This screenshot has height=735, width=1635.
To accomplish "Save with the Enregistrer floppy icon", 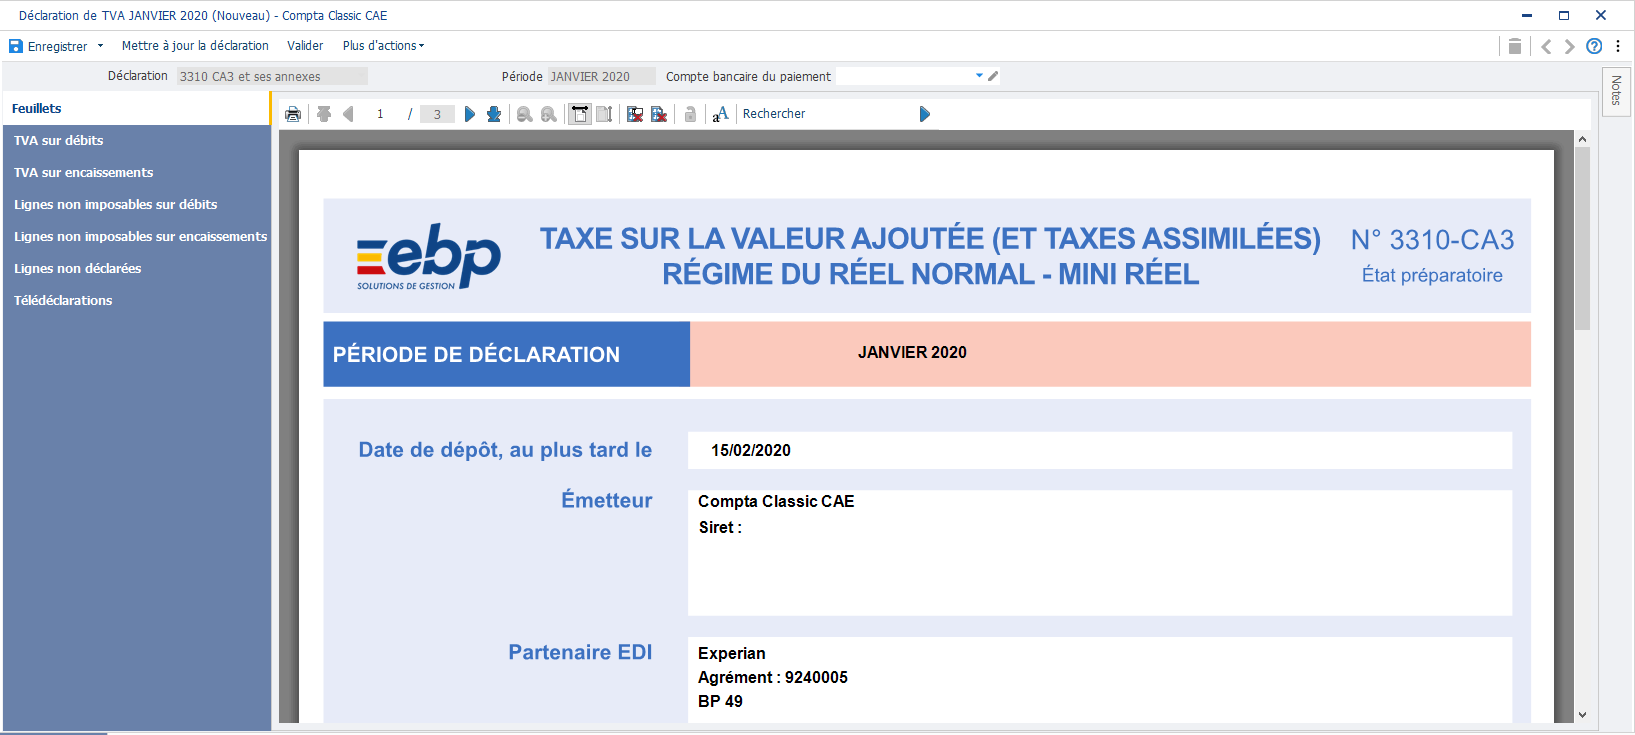I will (16, 46).
